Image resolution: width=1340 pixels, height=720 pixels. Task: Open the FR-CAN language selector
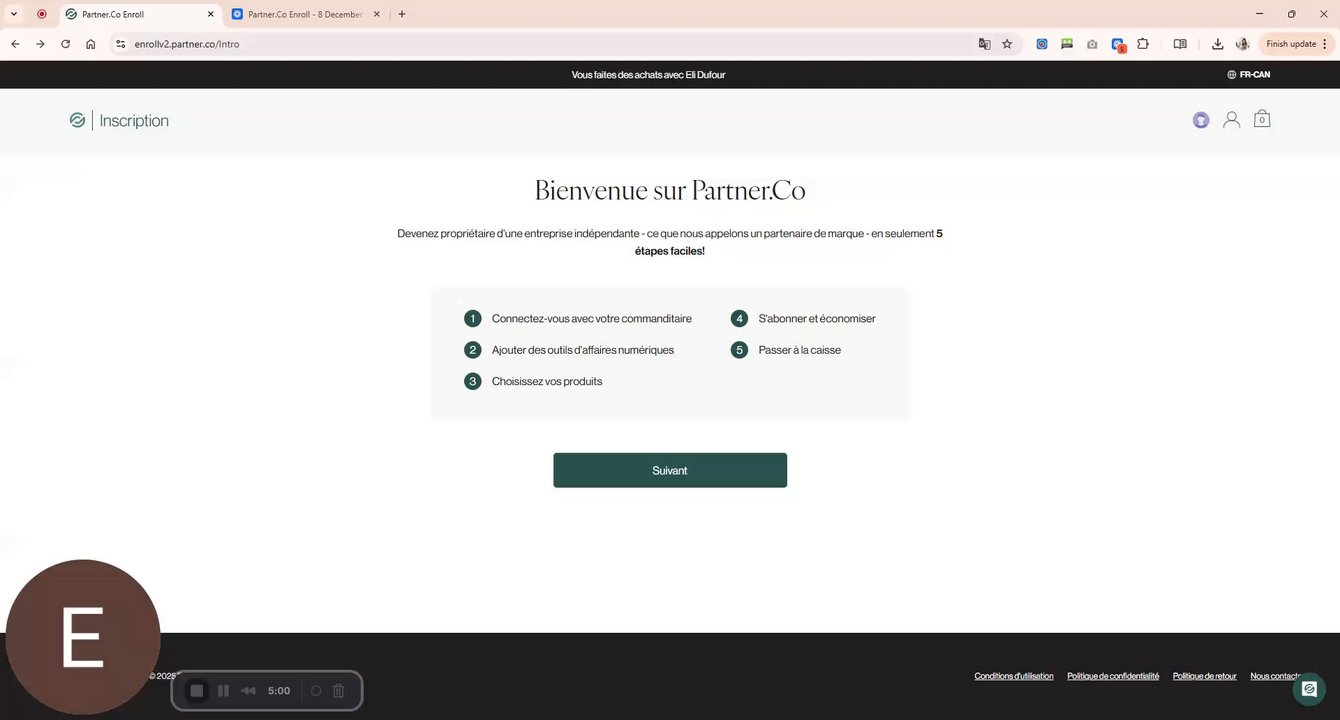[1249, 75]
